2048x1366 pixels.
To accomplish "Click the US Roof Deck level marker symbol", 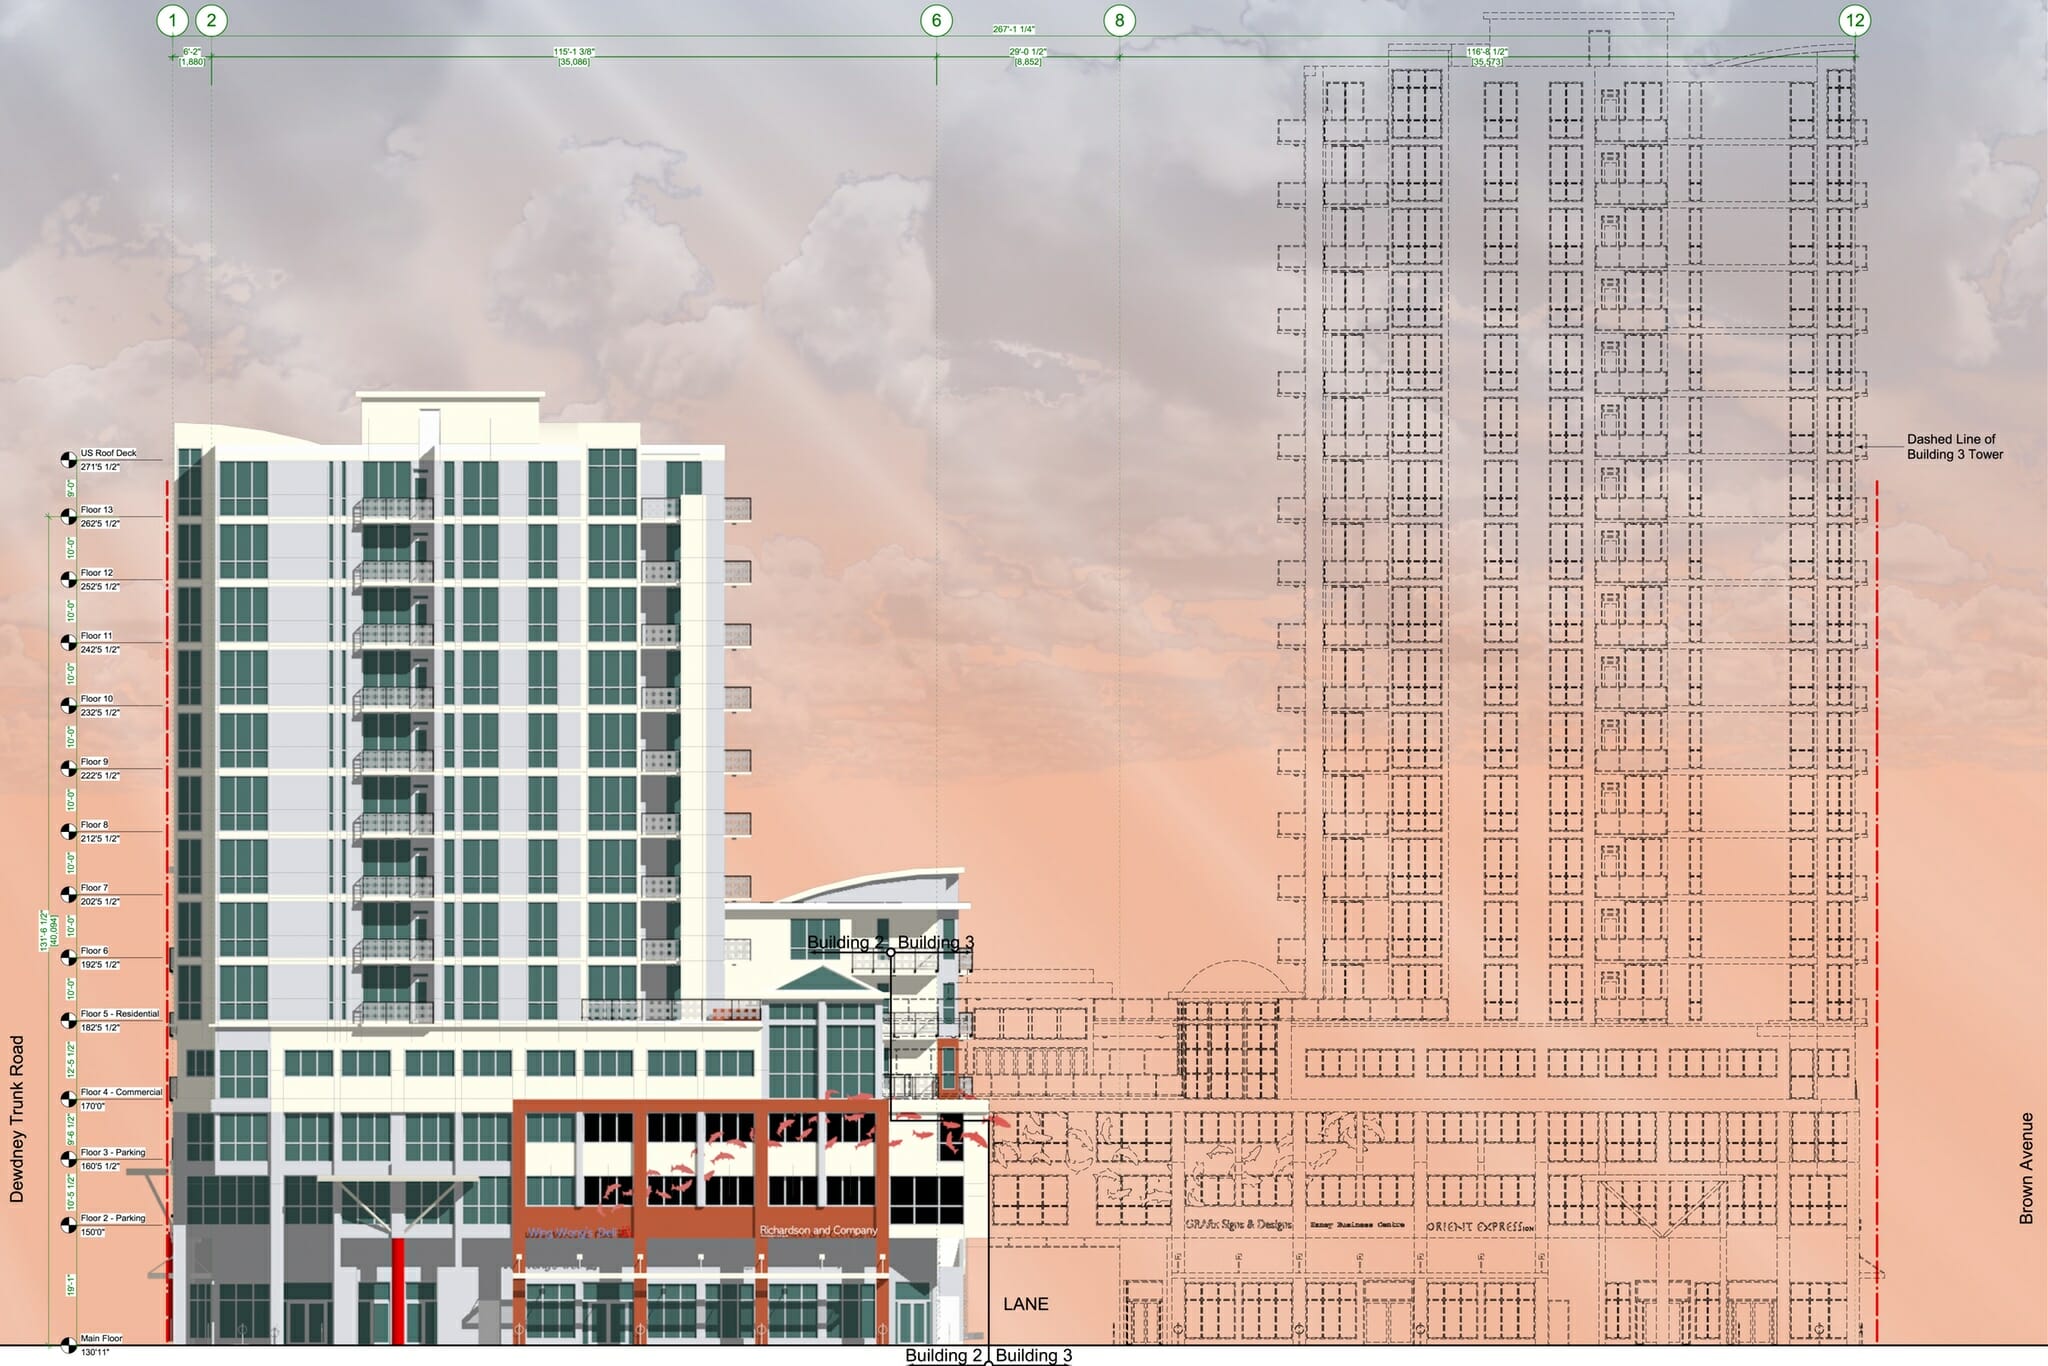I will pyautogui.click(x=68, y=460).
